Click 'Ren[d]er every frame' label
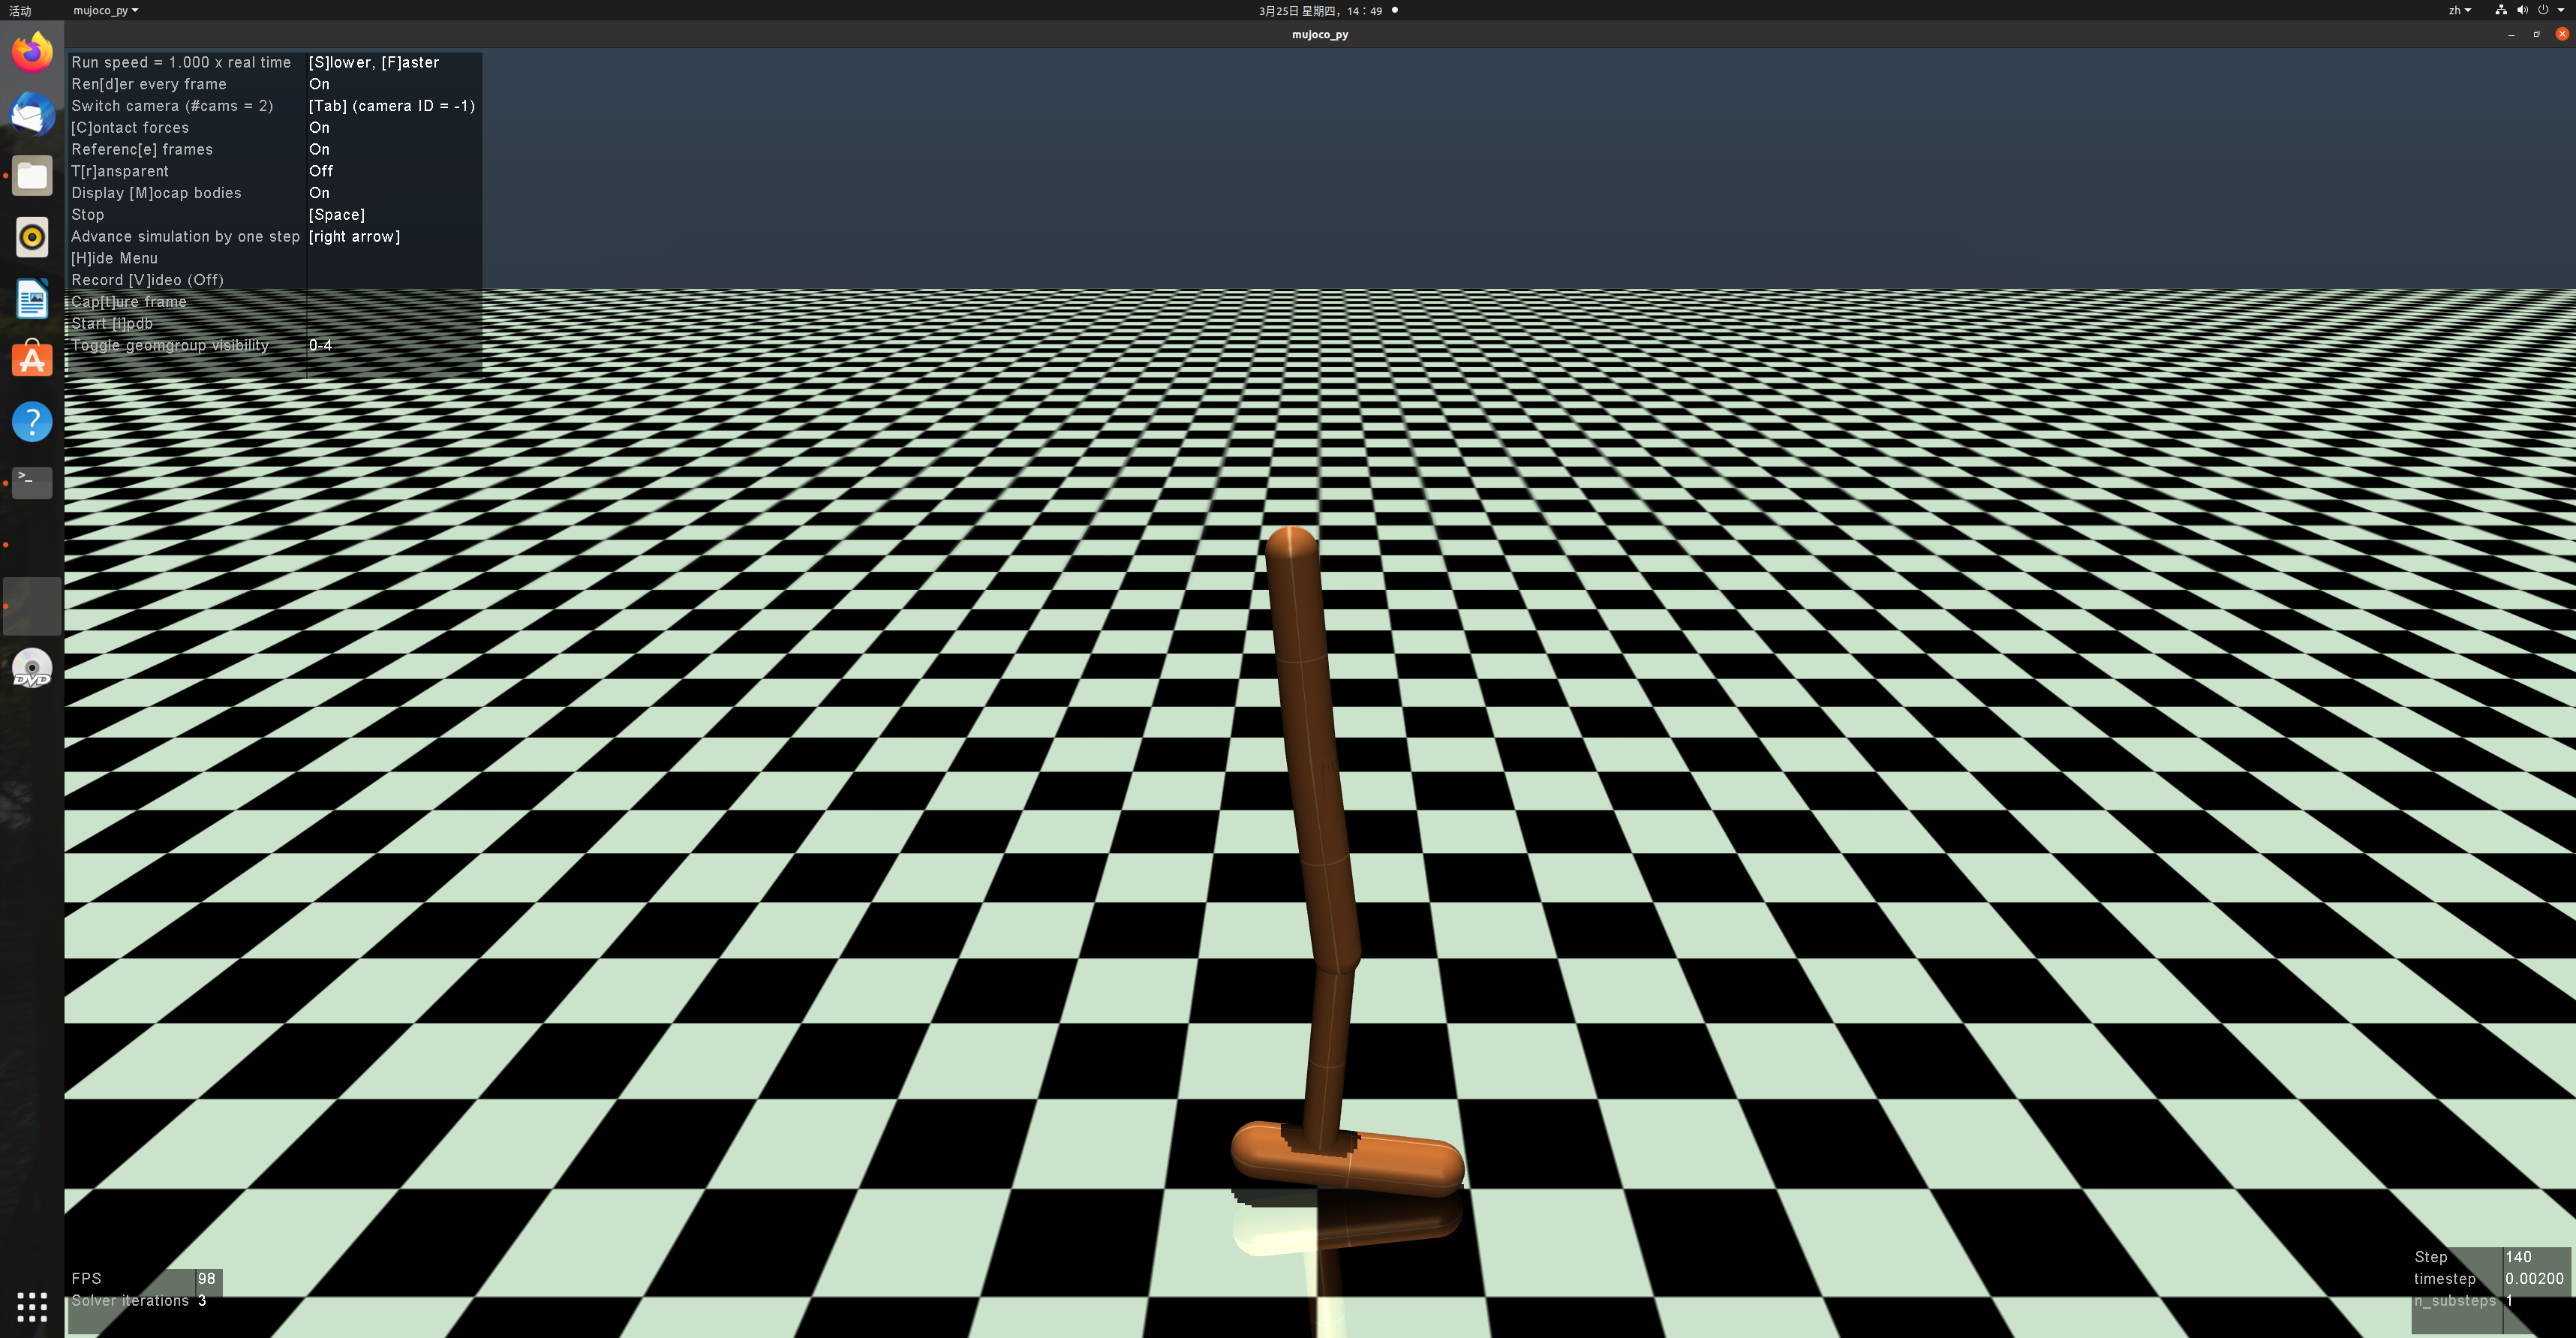 coord(149,84)
